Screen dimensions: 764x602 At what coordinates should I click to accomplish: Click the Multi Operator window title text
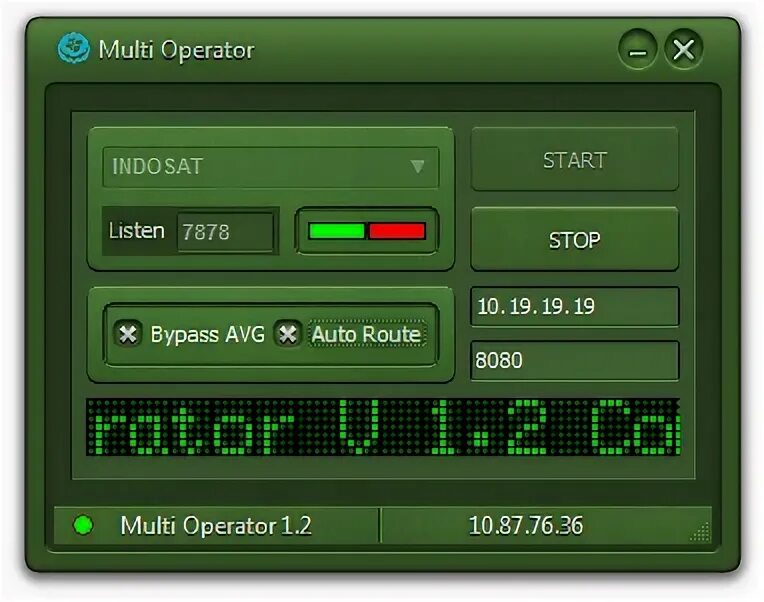point(176,50)
